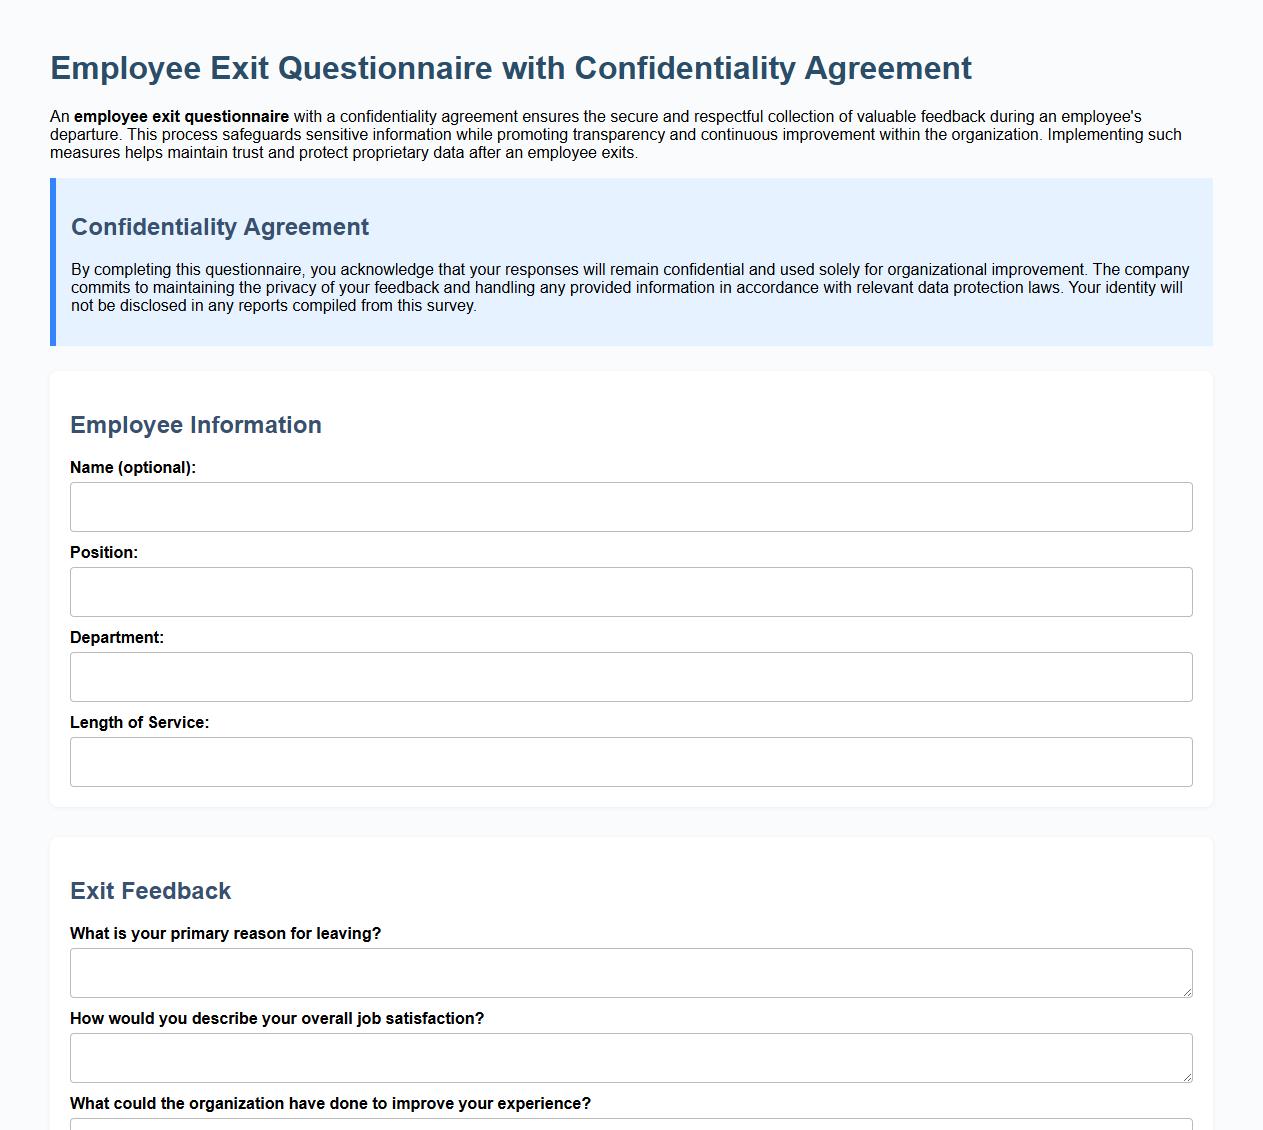Select the improve your experience answer area
This screenshot has height=1130, width=1263.
click(x=630, y=1125)
